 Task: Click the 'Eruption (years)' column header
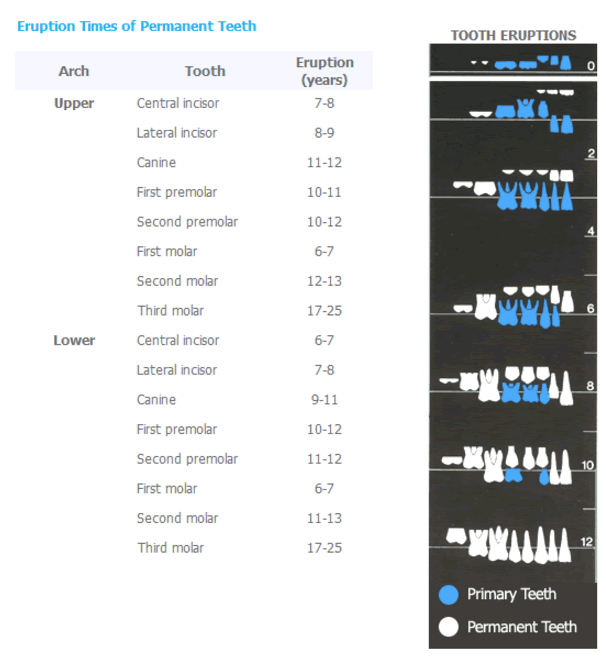tap(324, 71)
